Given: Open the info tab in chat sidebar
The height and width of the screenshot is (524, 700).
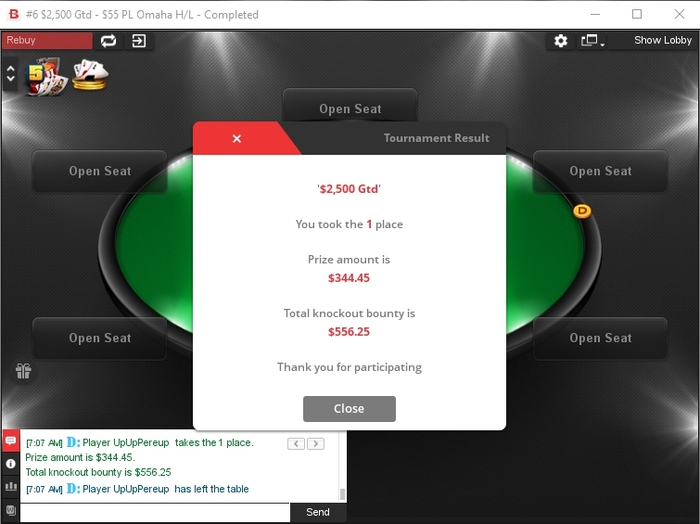Looking at the screenshot, I should click(x=11, y=464).
